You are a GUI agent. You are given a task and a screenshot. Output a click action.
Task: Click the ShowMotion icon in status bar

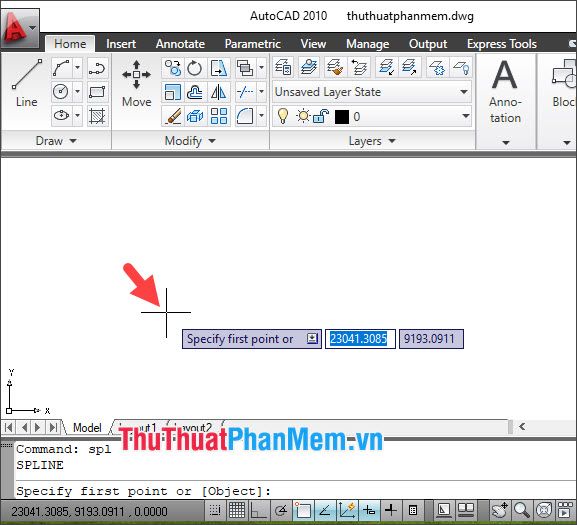565,510
